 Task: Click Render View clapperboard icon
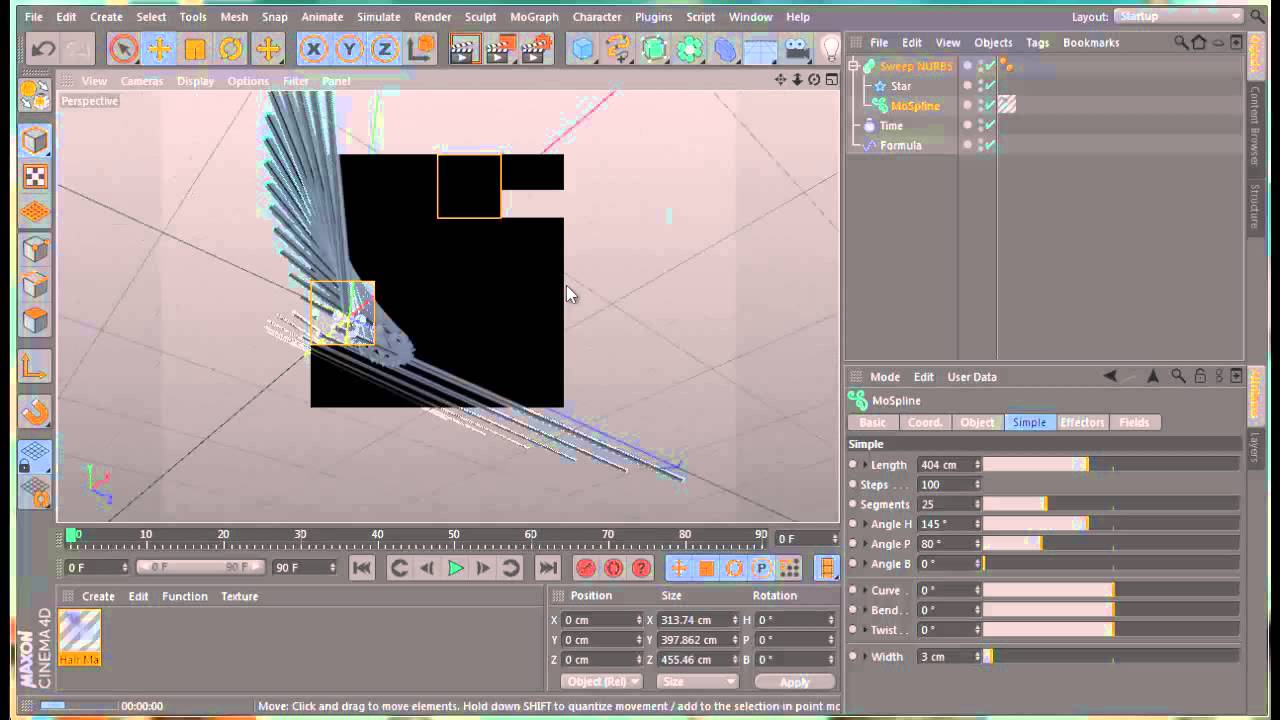(465, 48)
